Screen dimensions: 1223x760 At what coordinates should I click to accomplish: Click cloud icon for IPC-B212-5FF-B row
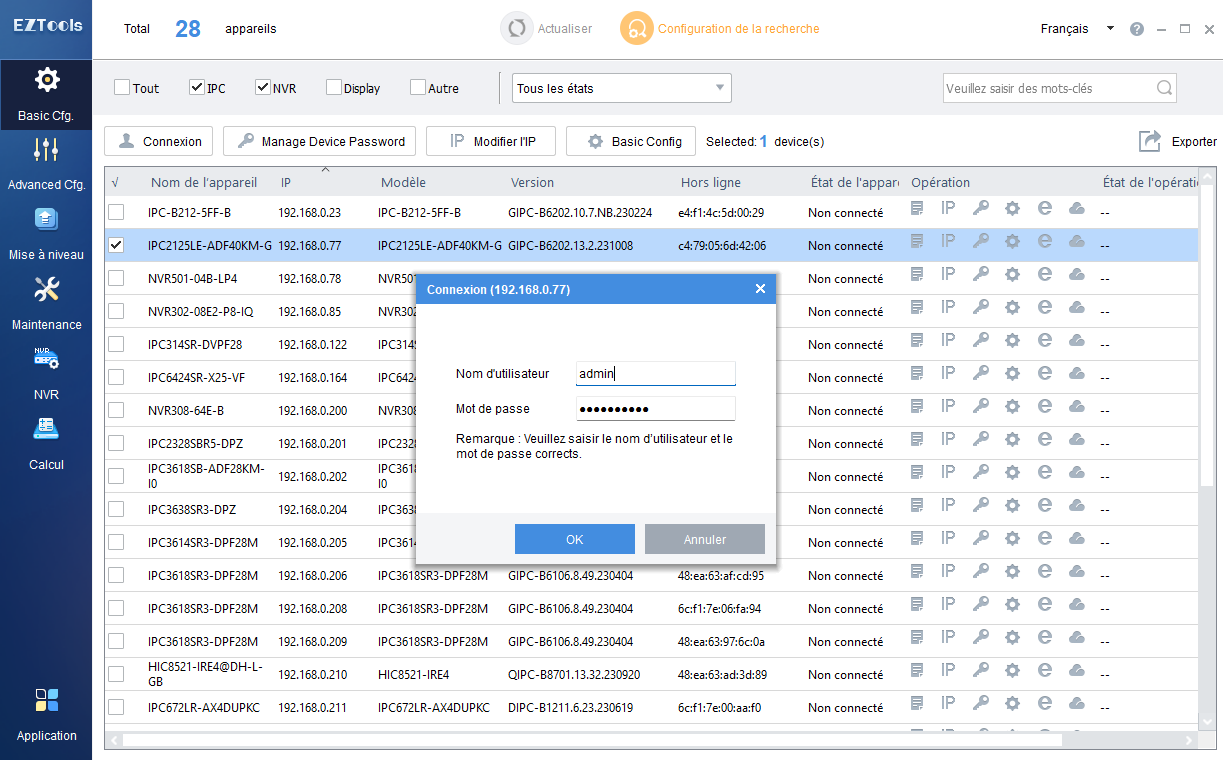[x=1077, y=208]
